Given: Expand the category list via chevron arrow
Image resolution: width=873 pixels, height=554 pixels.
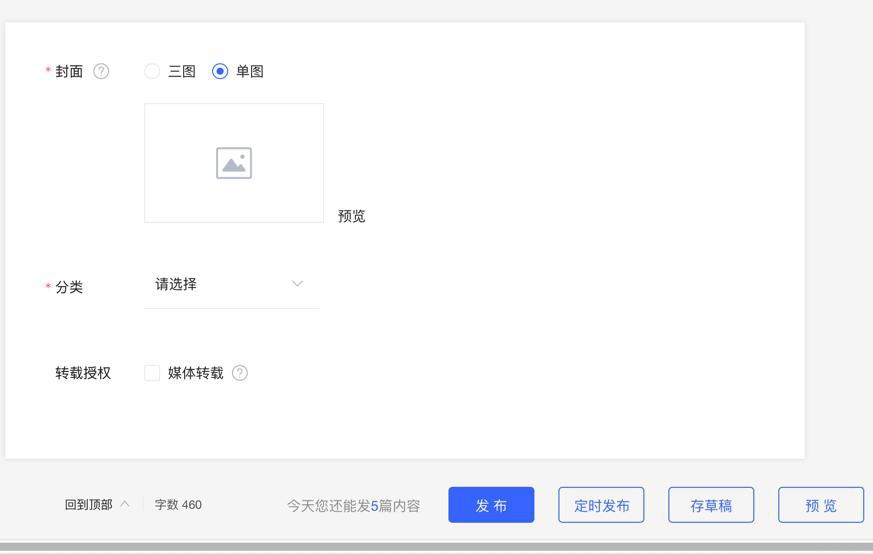Looking at the screenshot, I should point(297,284).
